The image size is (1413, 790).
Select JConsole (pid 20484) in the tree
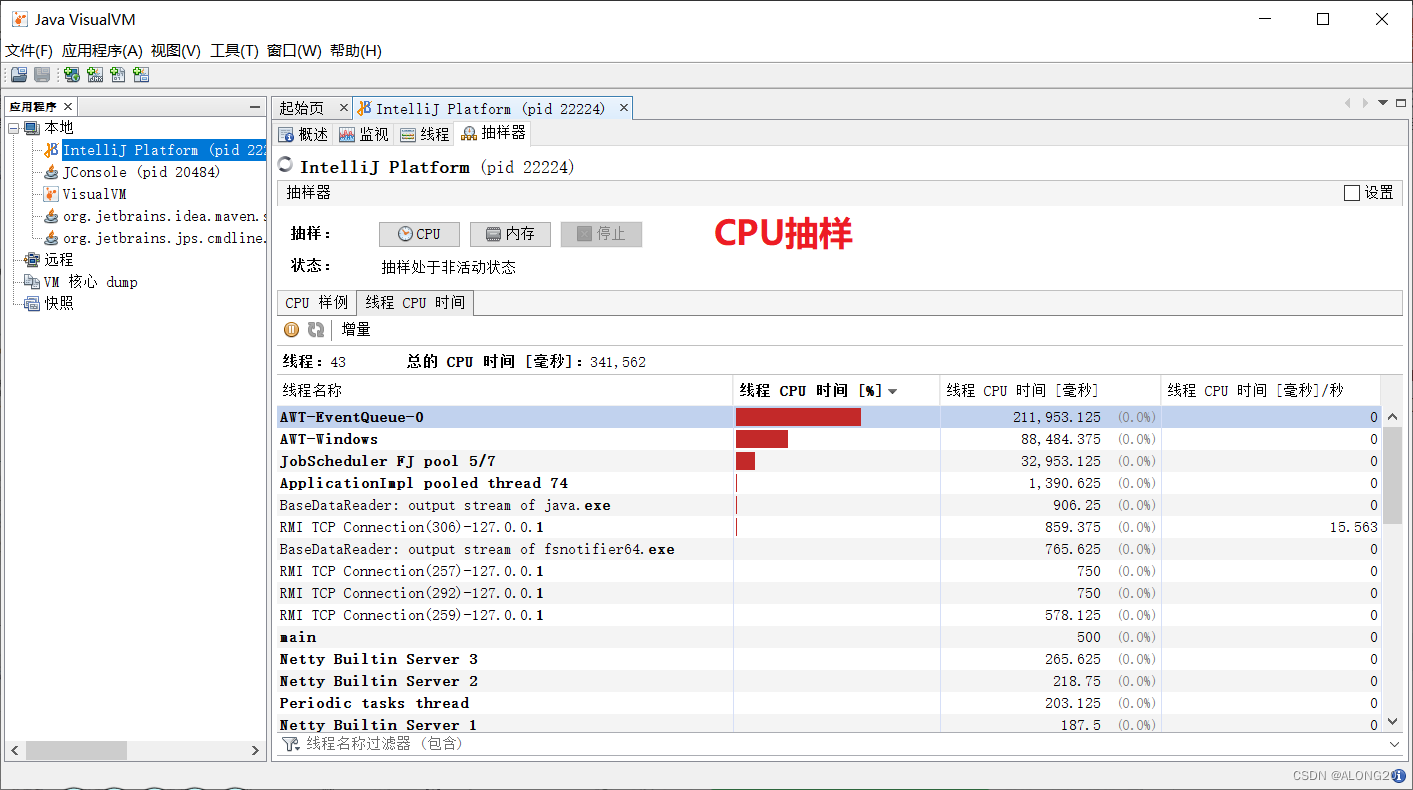[x=141, y=172]
